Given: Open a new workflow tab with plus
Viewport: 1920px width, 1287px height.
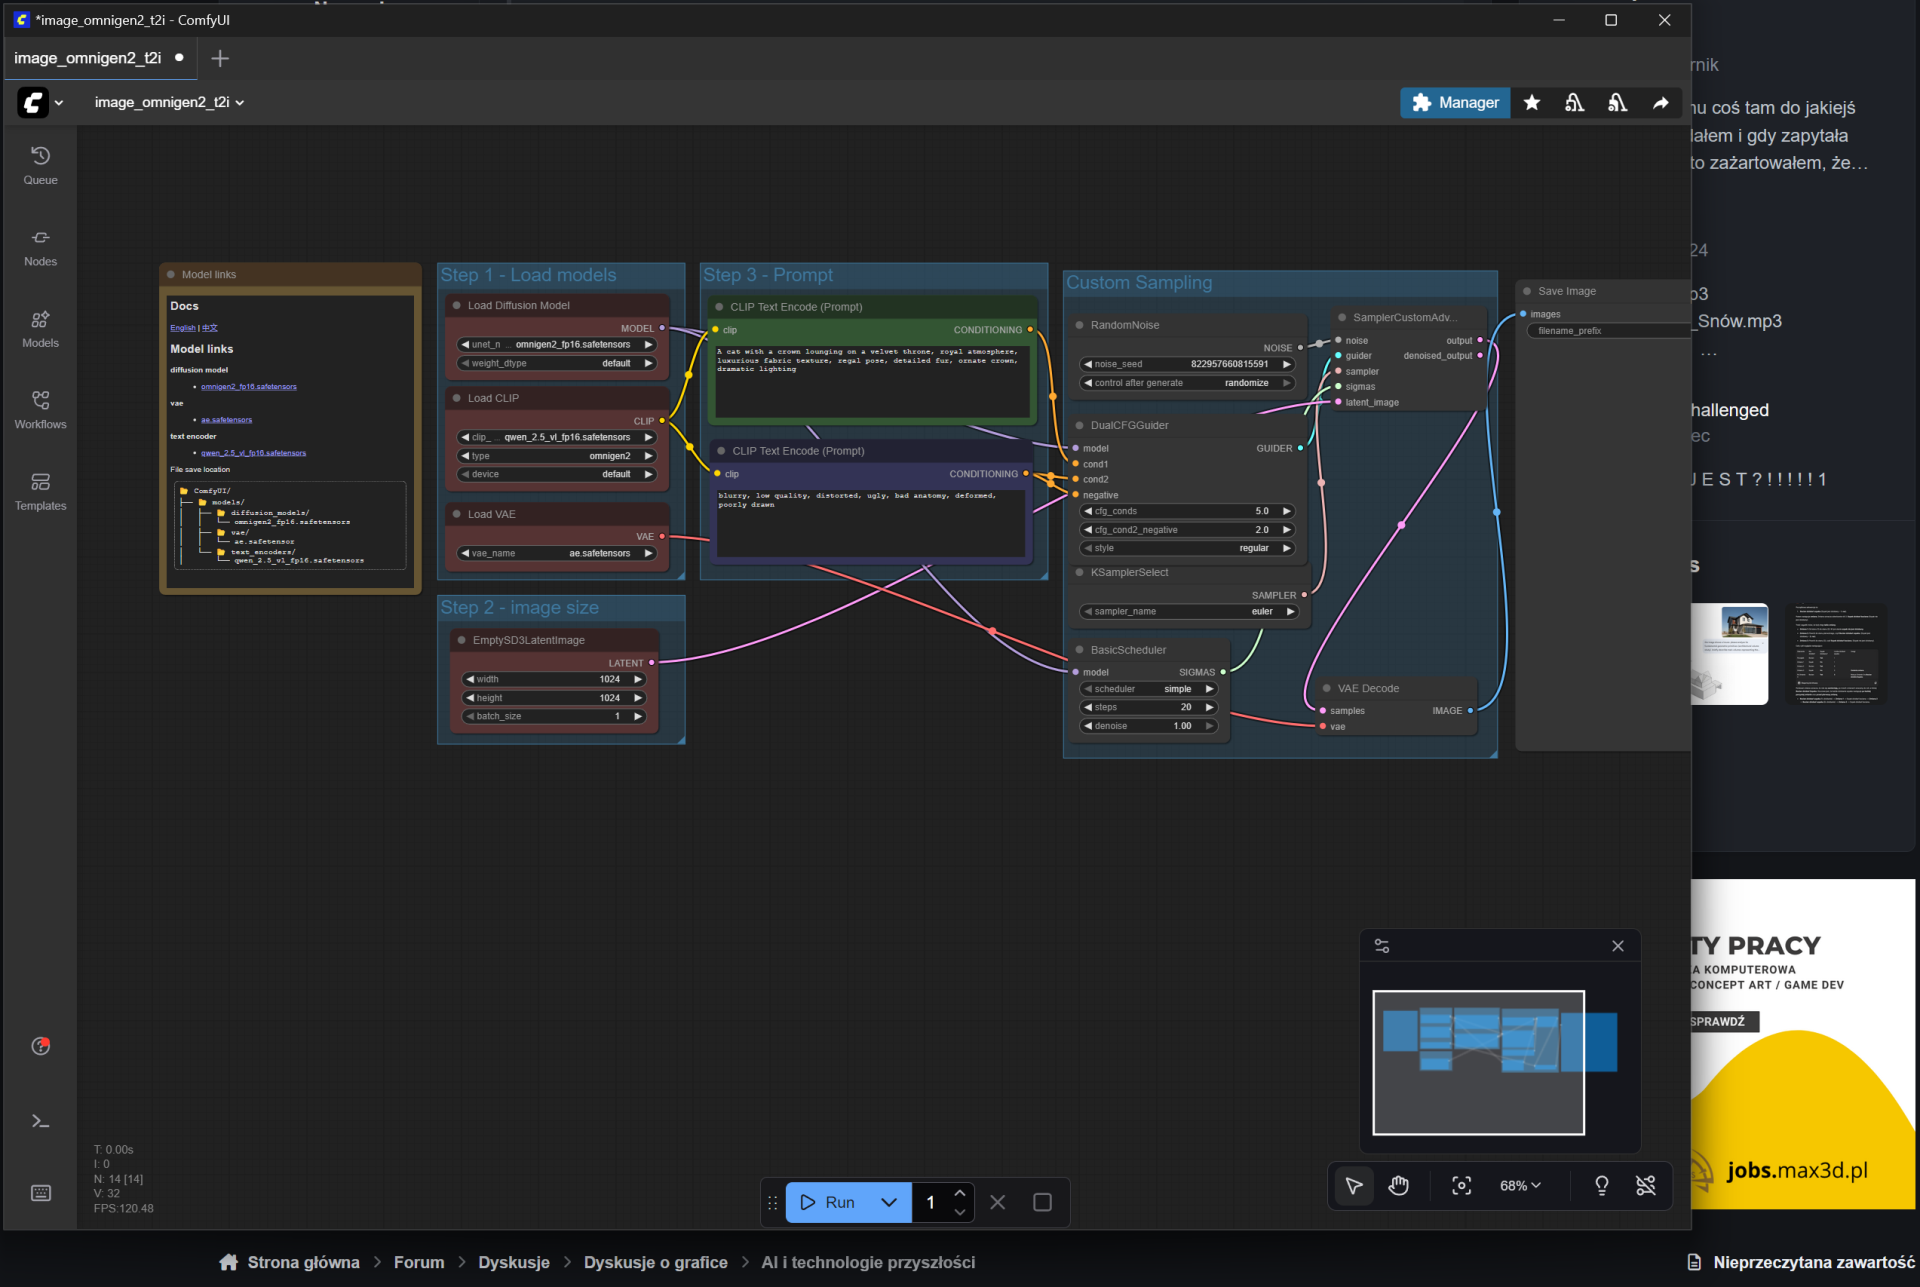Looking at the screenshot, I should pos(220,58).
